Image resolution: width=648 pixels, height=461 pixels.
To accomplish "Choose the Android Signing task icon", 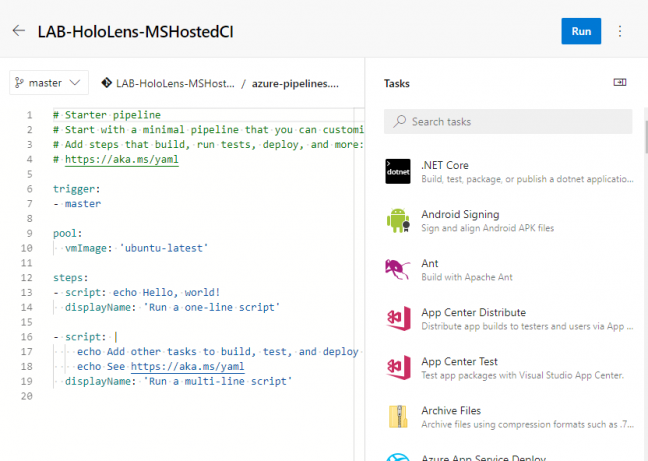I will [398, 220].
